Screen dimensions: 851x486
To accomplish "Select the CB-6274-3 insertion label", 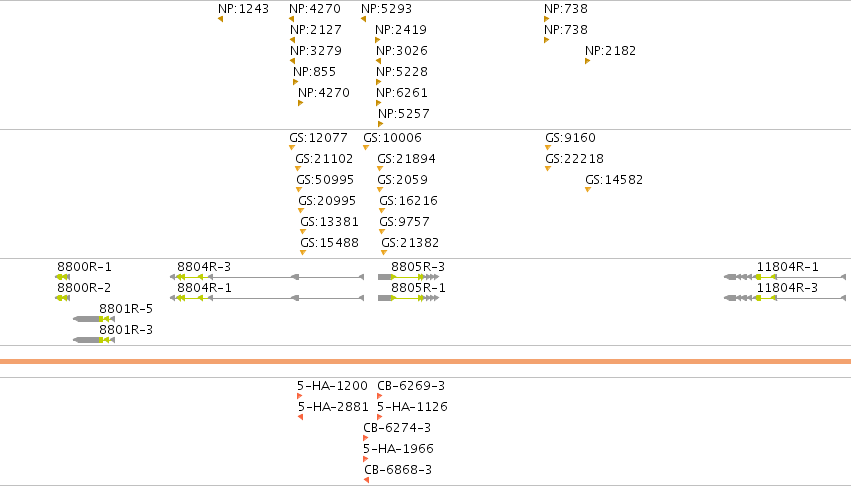I will click(397, 428).
